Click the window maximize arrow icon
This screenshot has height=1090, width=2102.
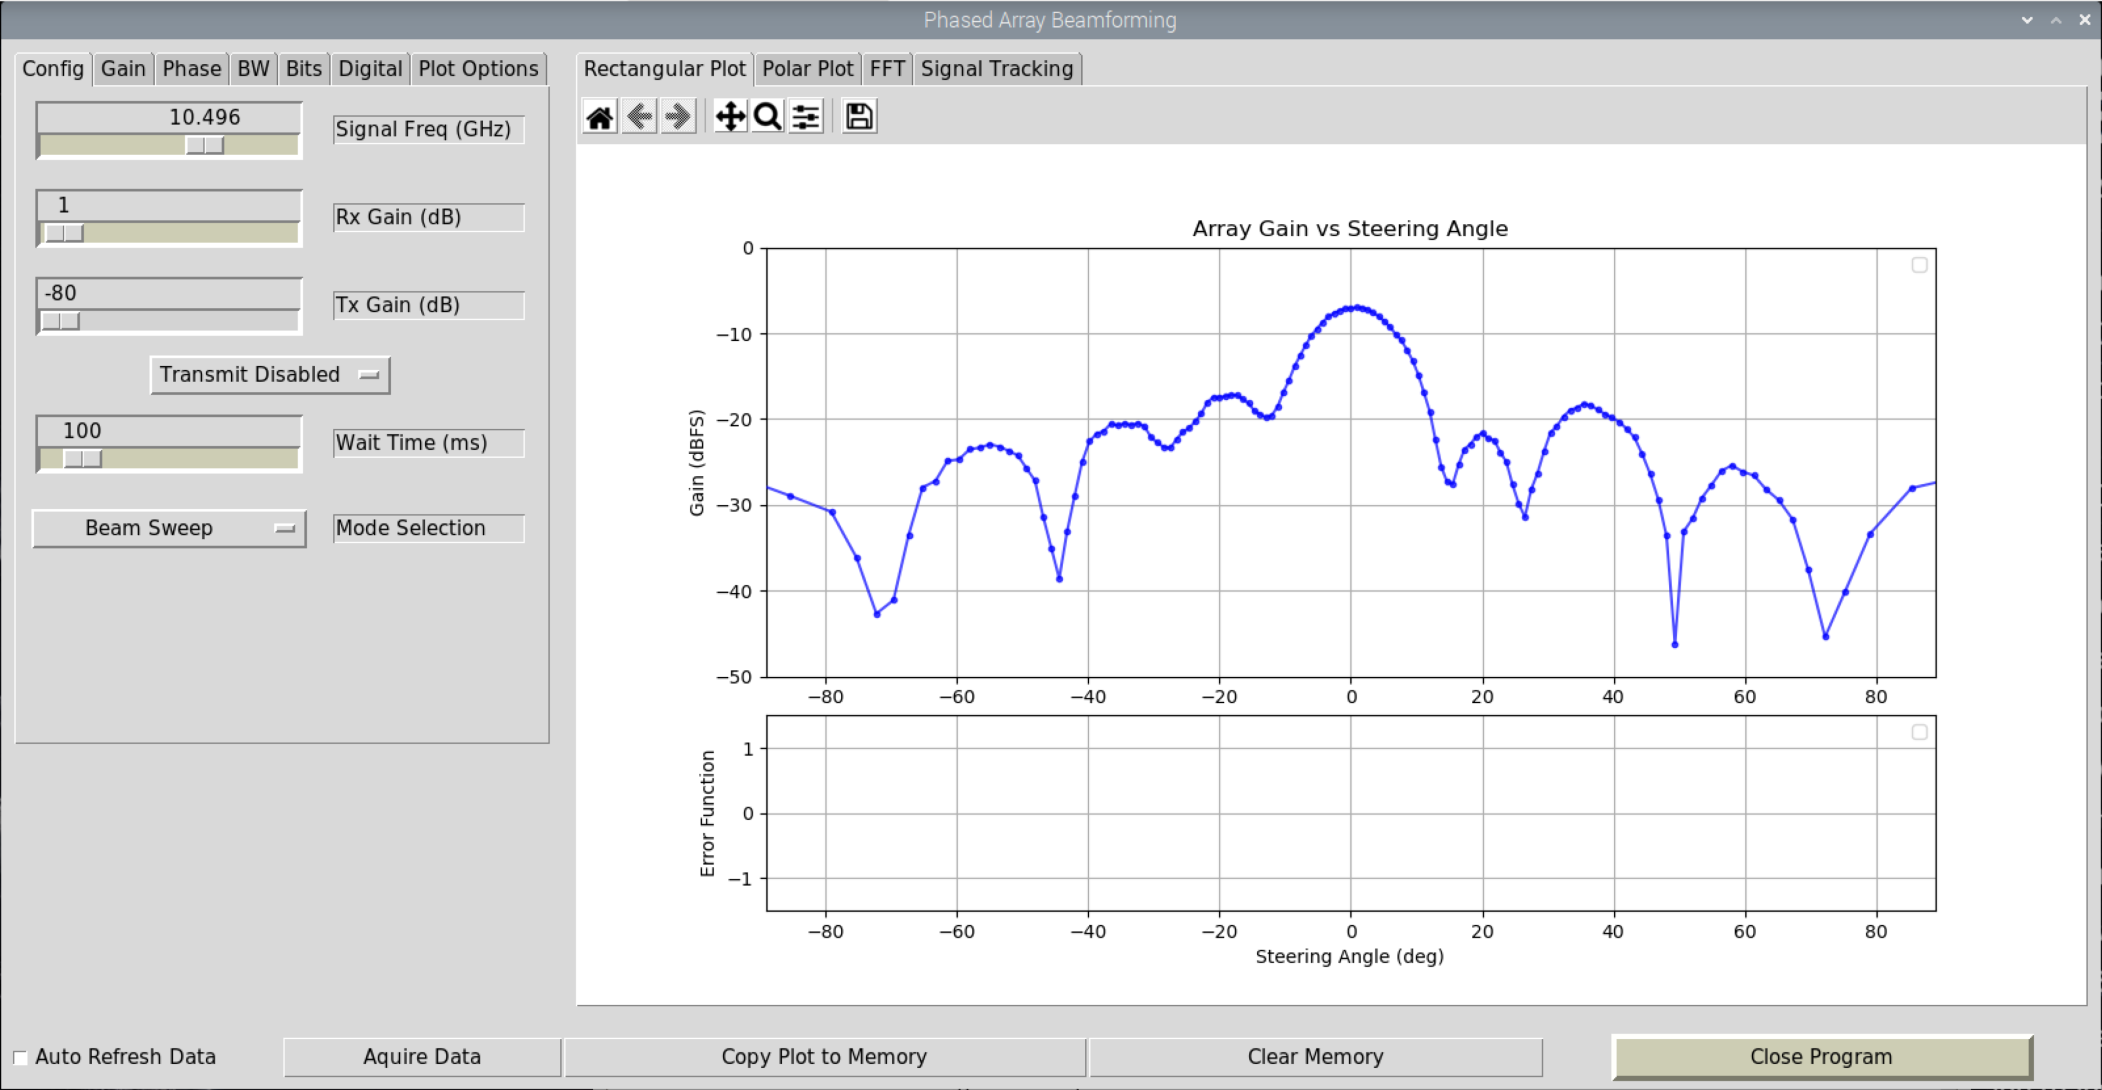(2056, 20)
